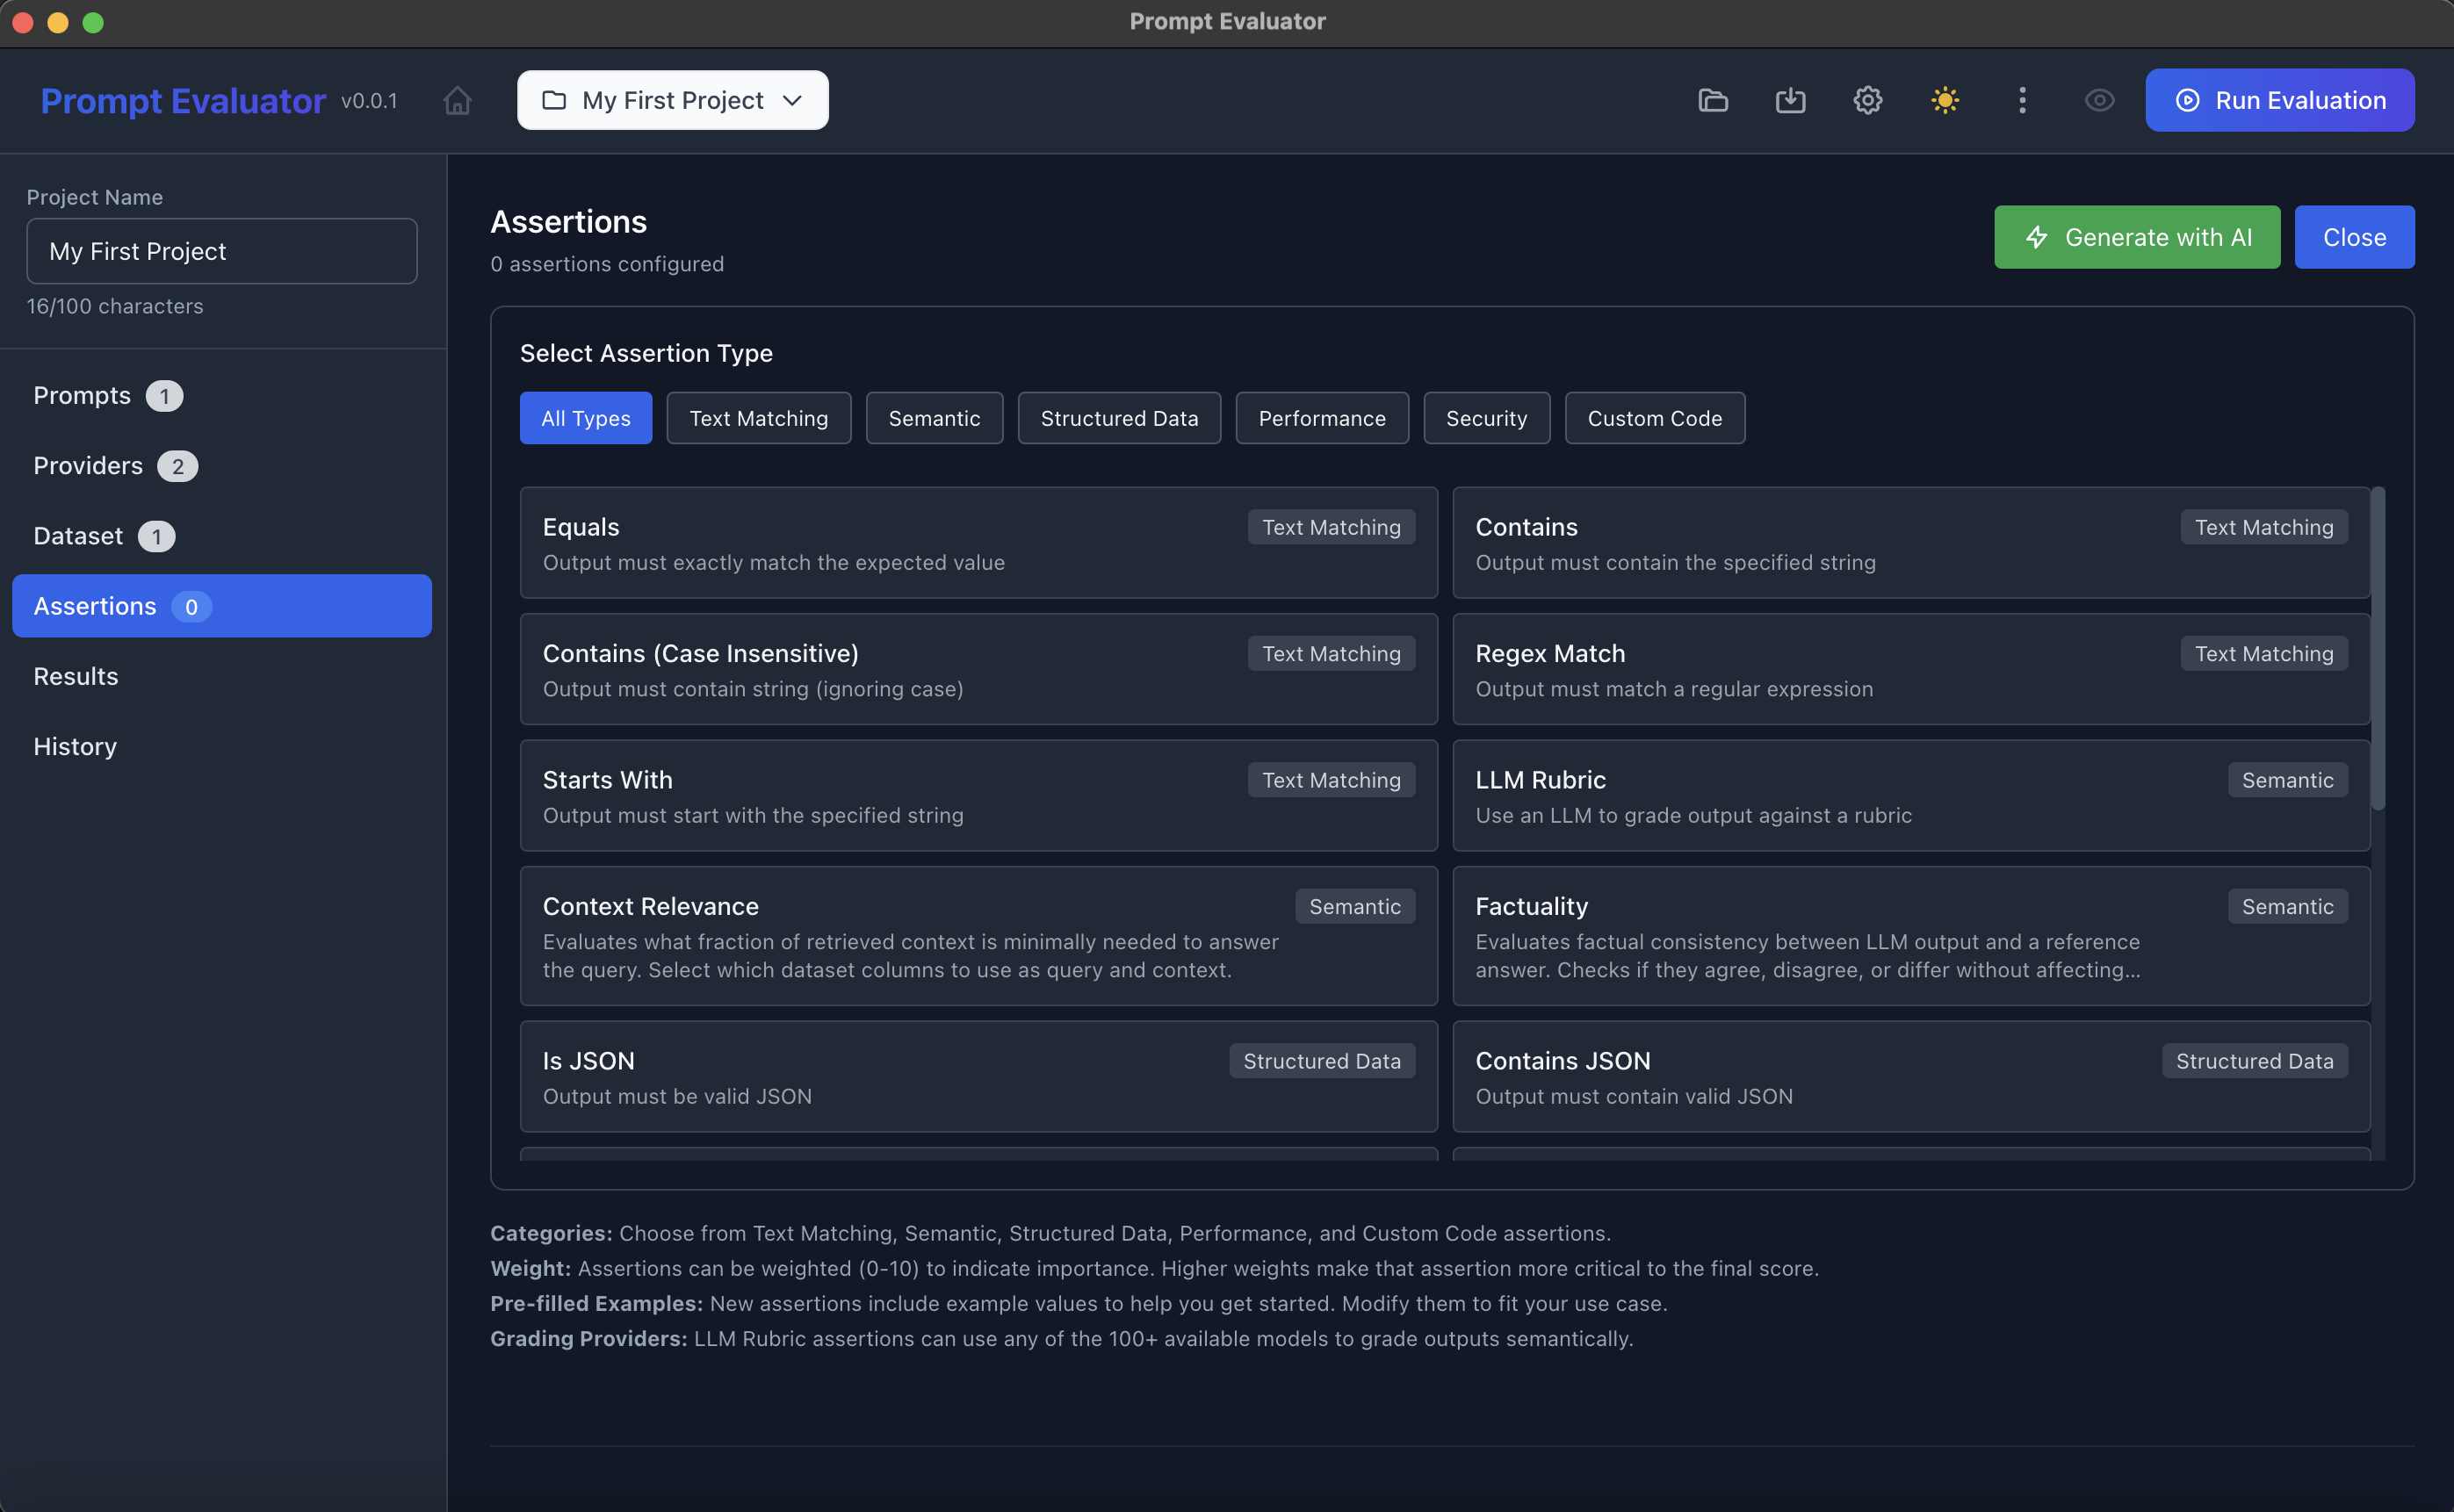The height and width of the screenshot is (1512, 2454).
Task: Enable the Performance assertion filter
Action: point(1321,418)
